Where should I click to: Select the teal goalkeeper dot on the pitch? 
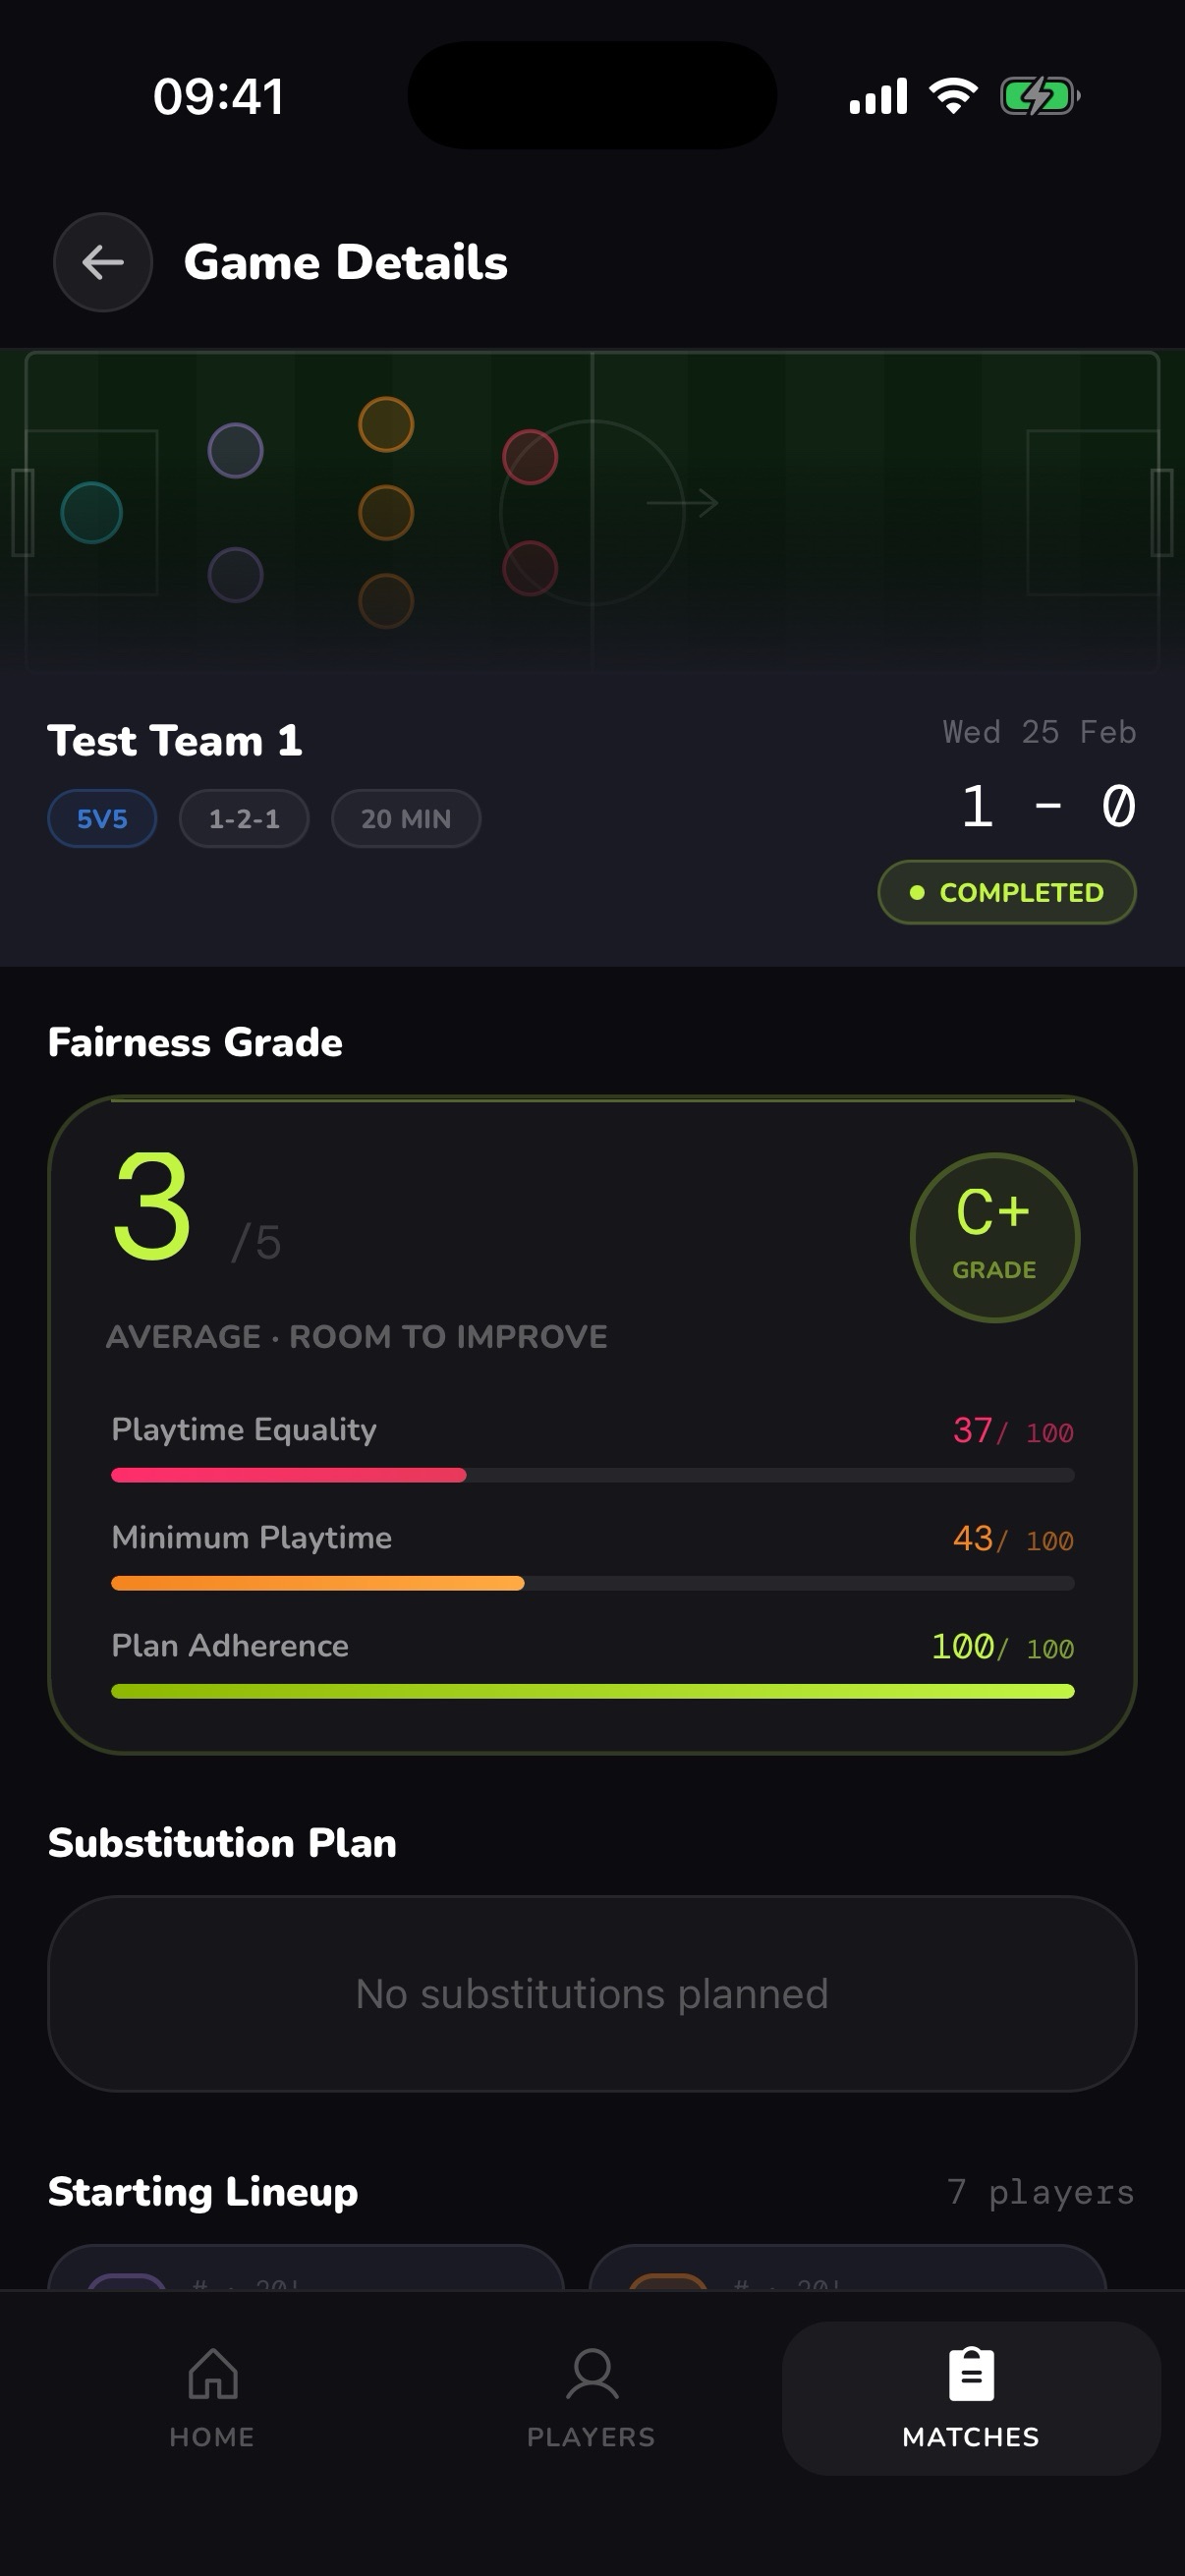(93, 513)
